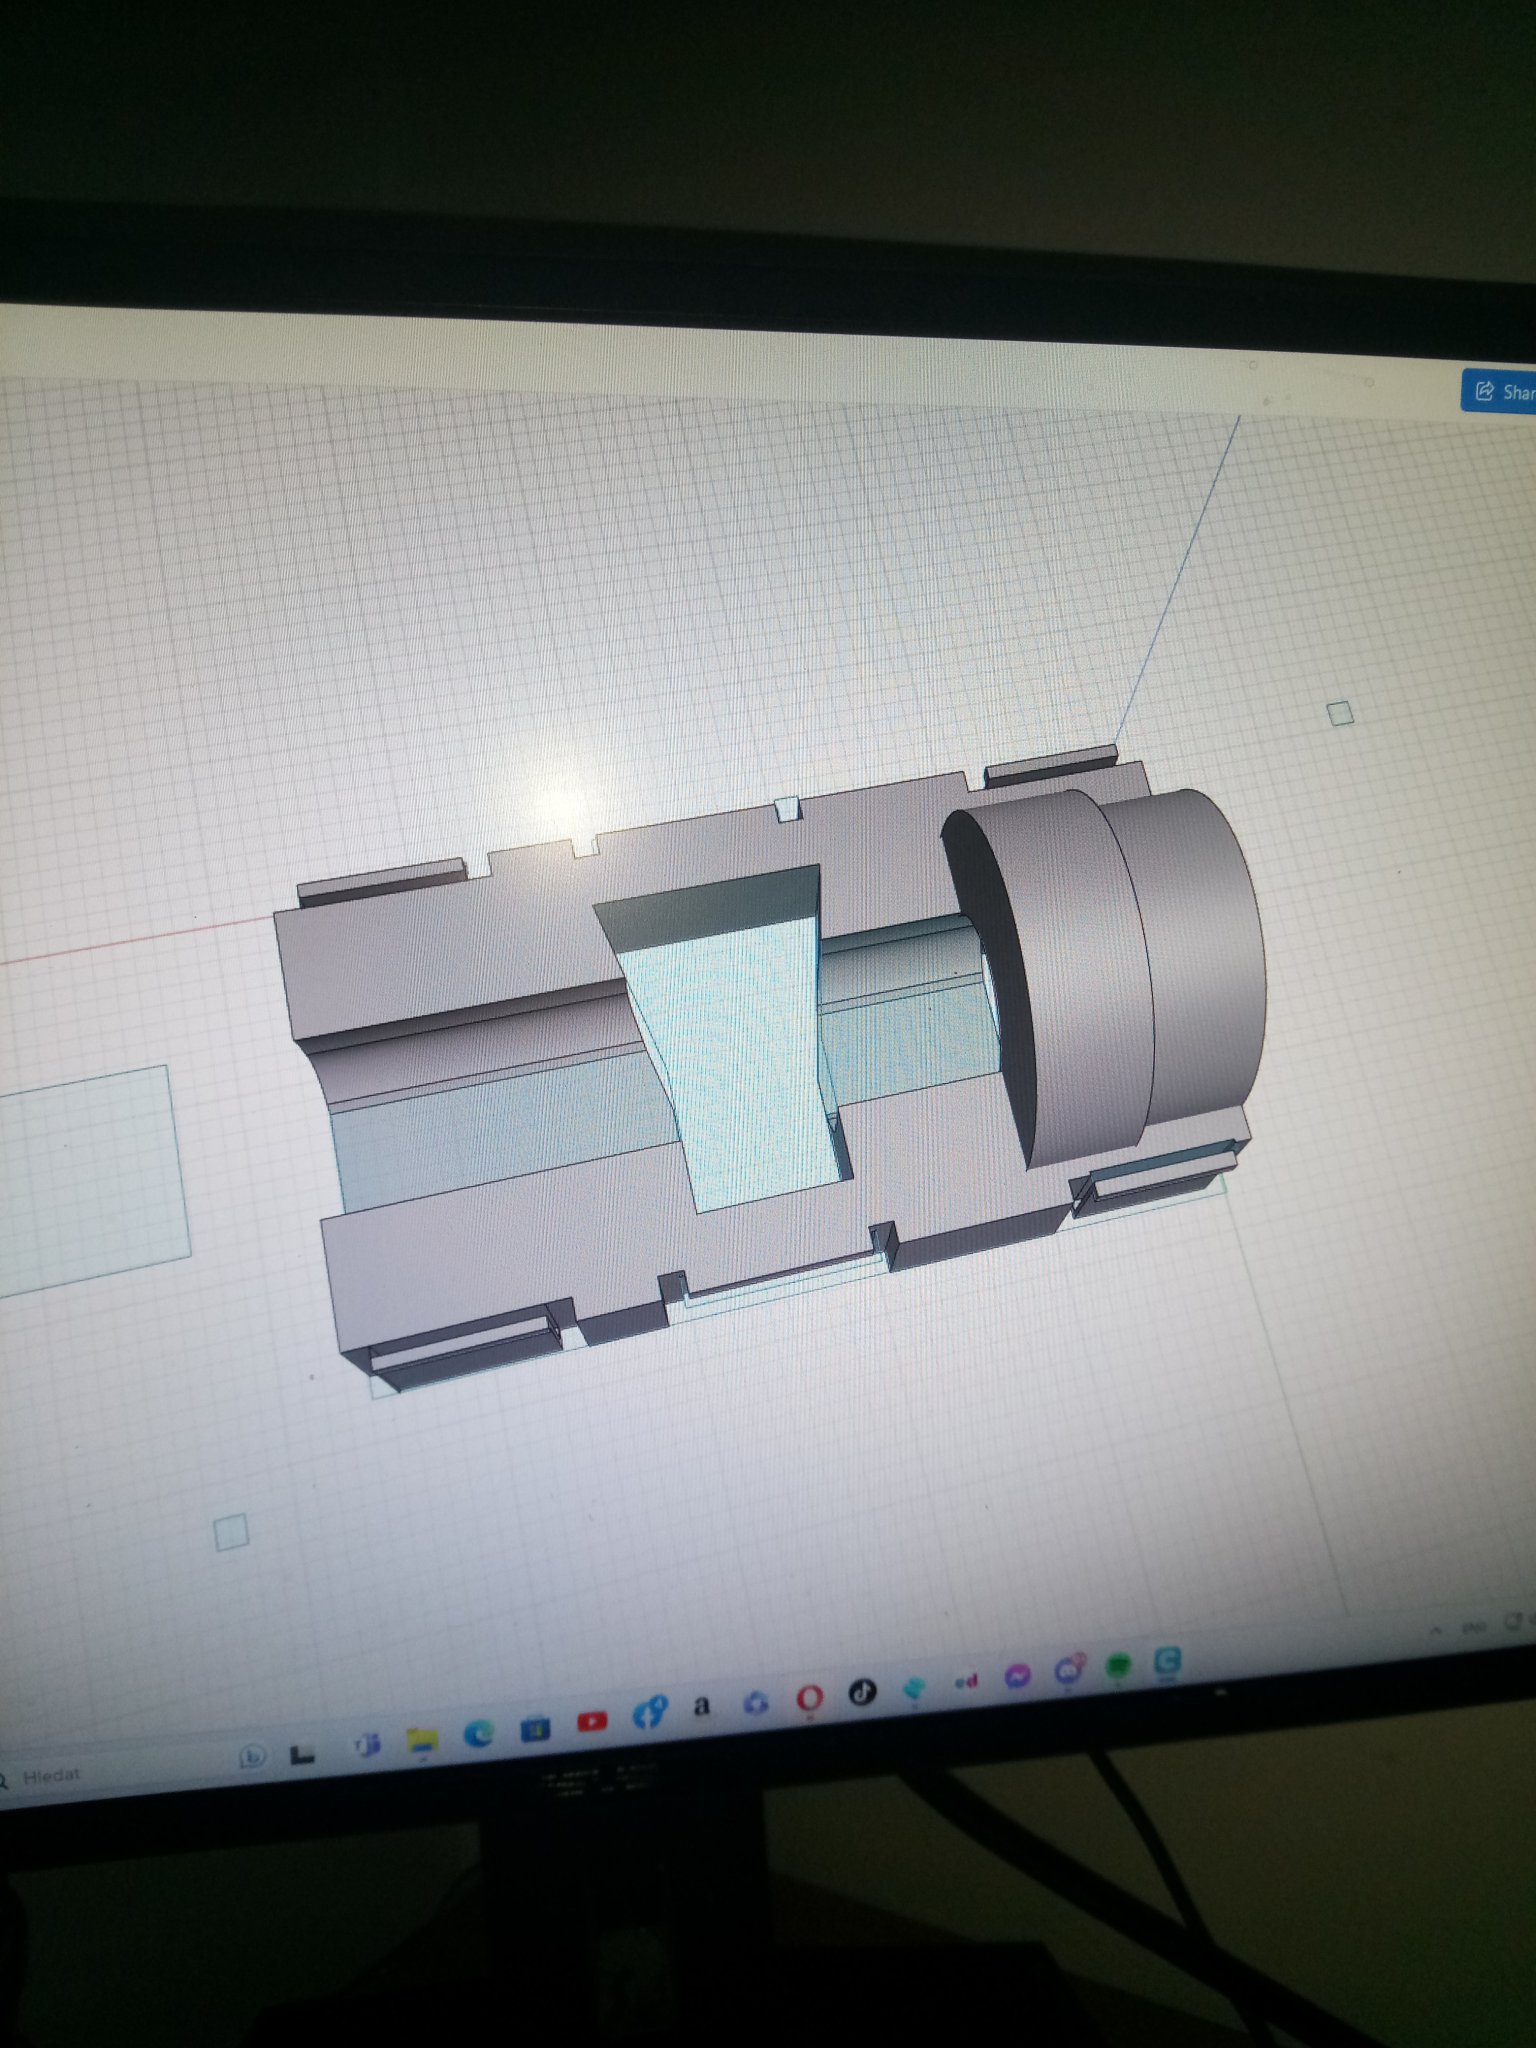Click the blue Share button
Viewport: 1536px width, 2048px height.
tap(1502, 391)
